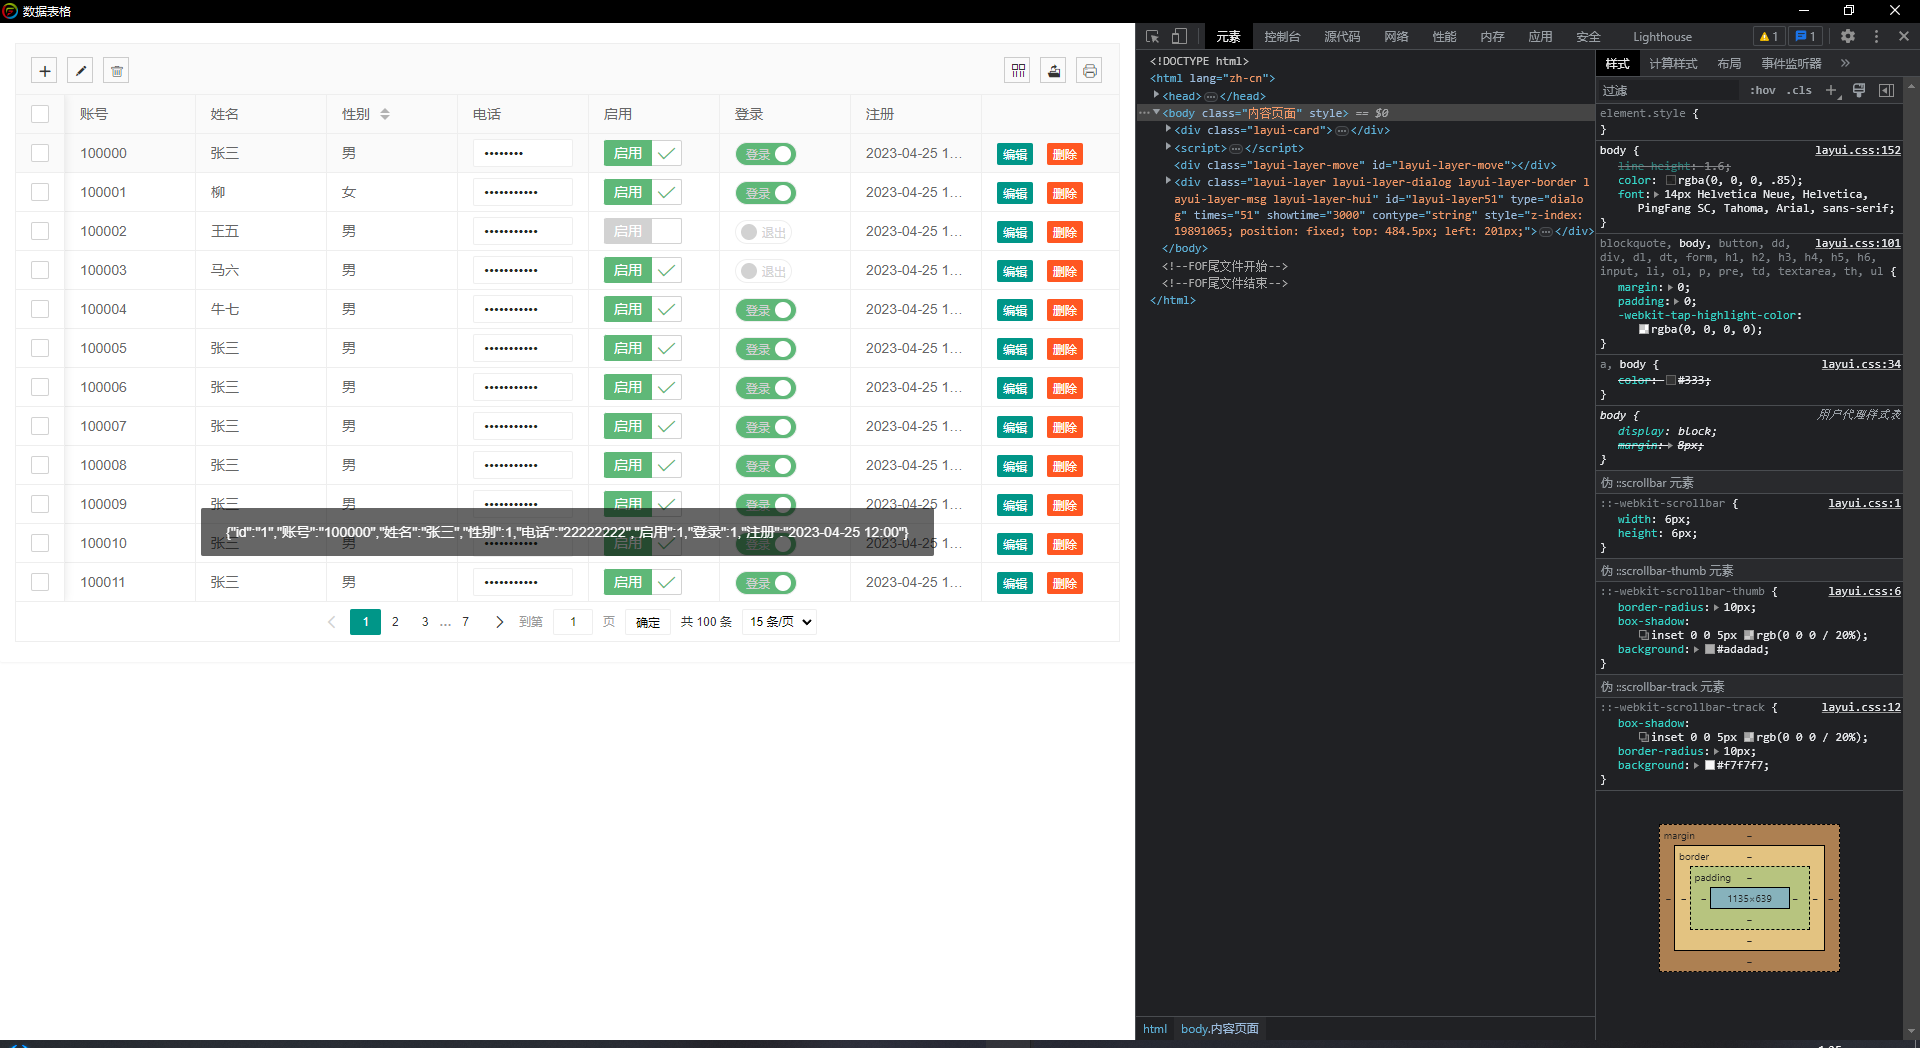Open the Lighthouse DevTools tab

1662,36
